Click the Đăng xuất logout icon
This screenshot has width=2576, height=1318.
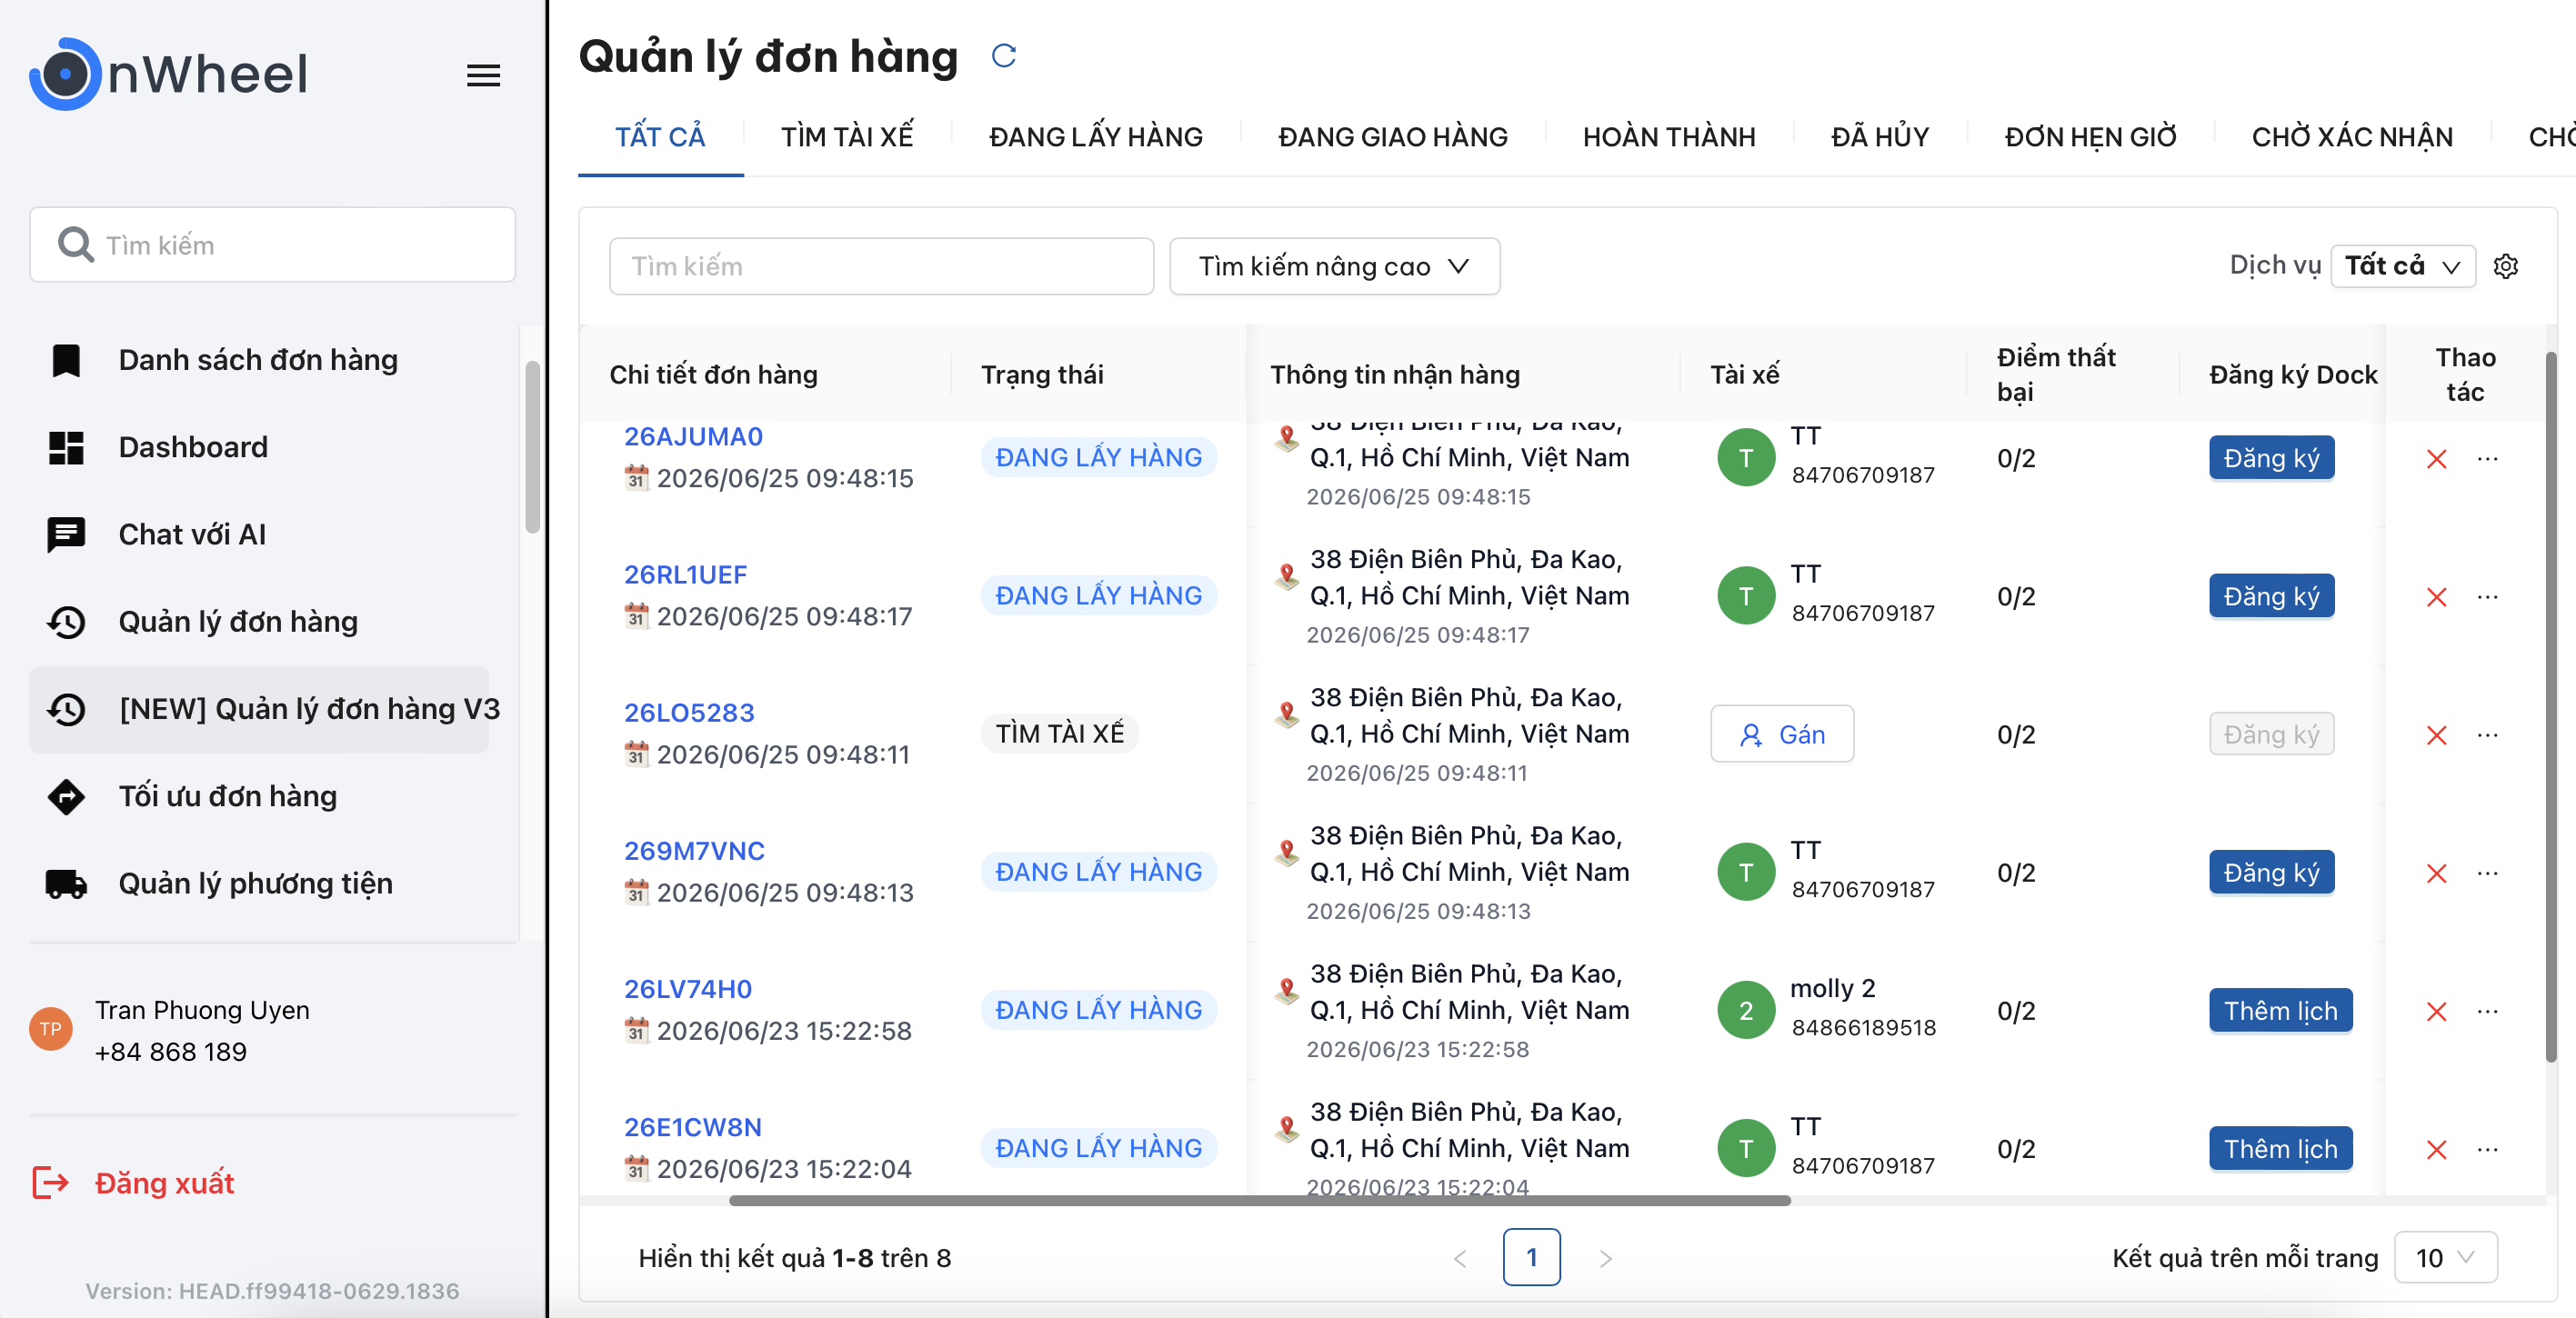coord(50,1183)
